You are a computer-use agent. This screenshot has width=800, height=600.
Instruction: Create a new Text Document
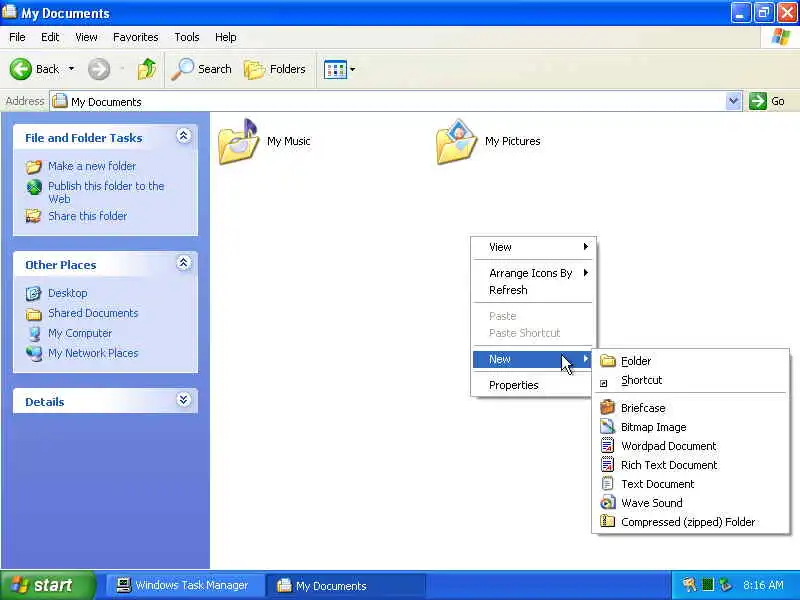[x=690, y=484]
